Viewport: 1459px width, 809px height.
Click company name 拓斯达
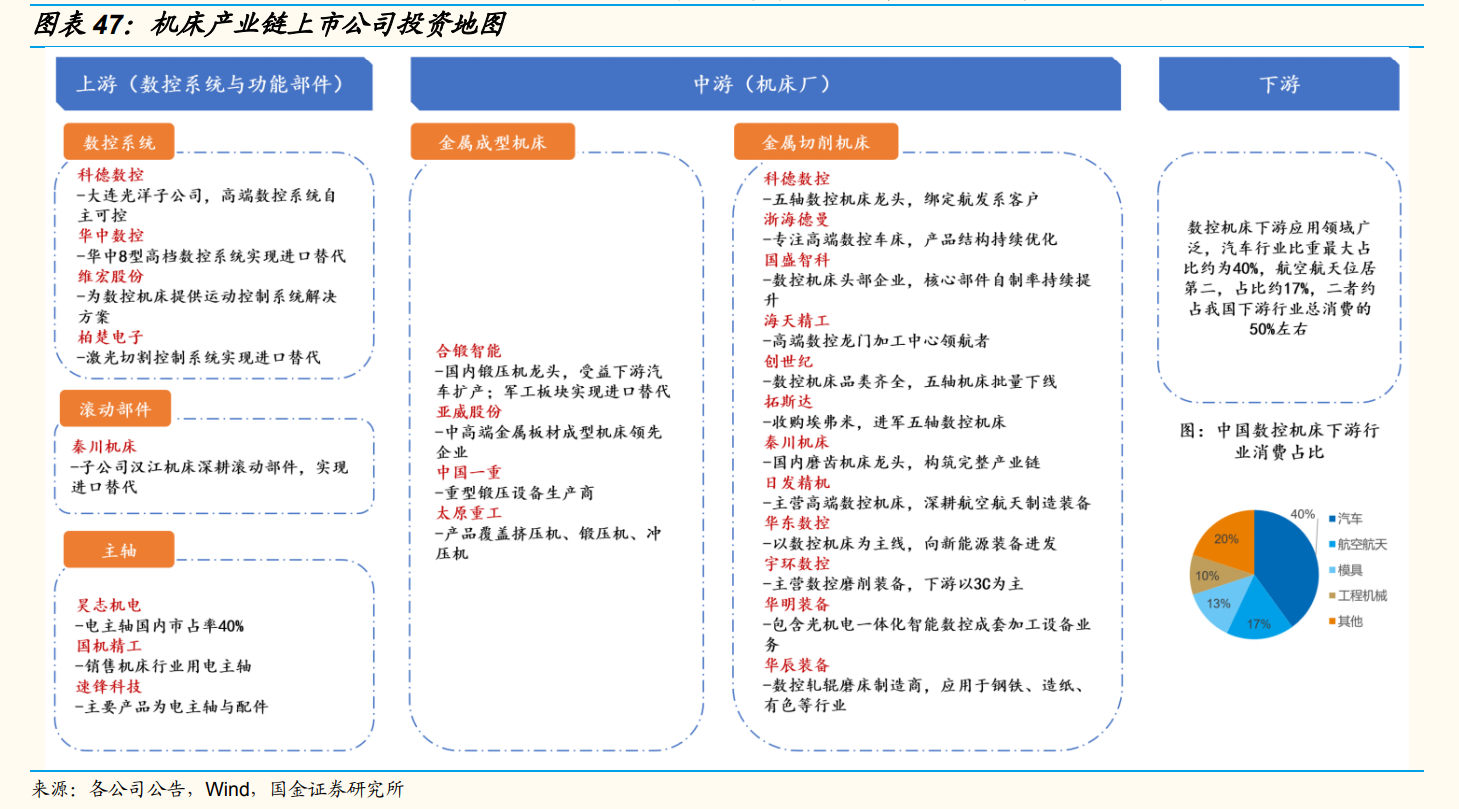789,401
